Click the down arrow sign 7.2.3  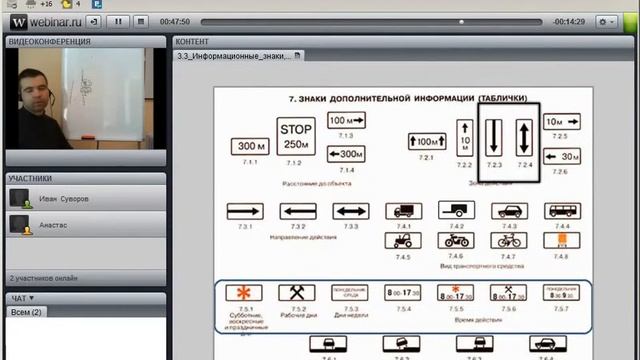click(x=494, y=138)
